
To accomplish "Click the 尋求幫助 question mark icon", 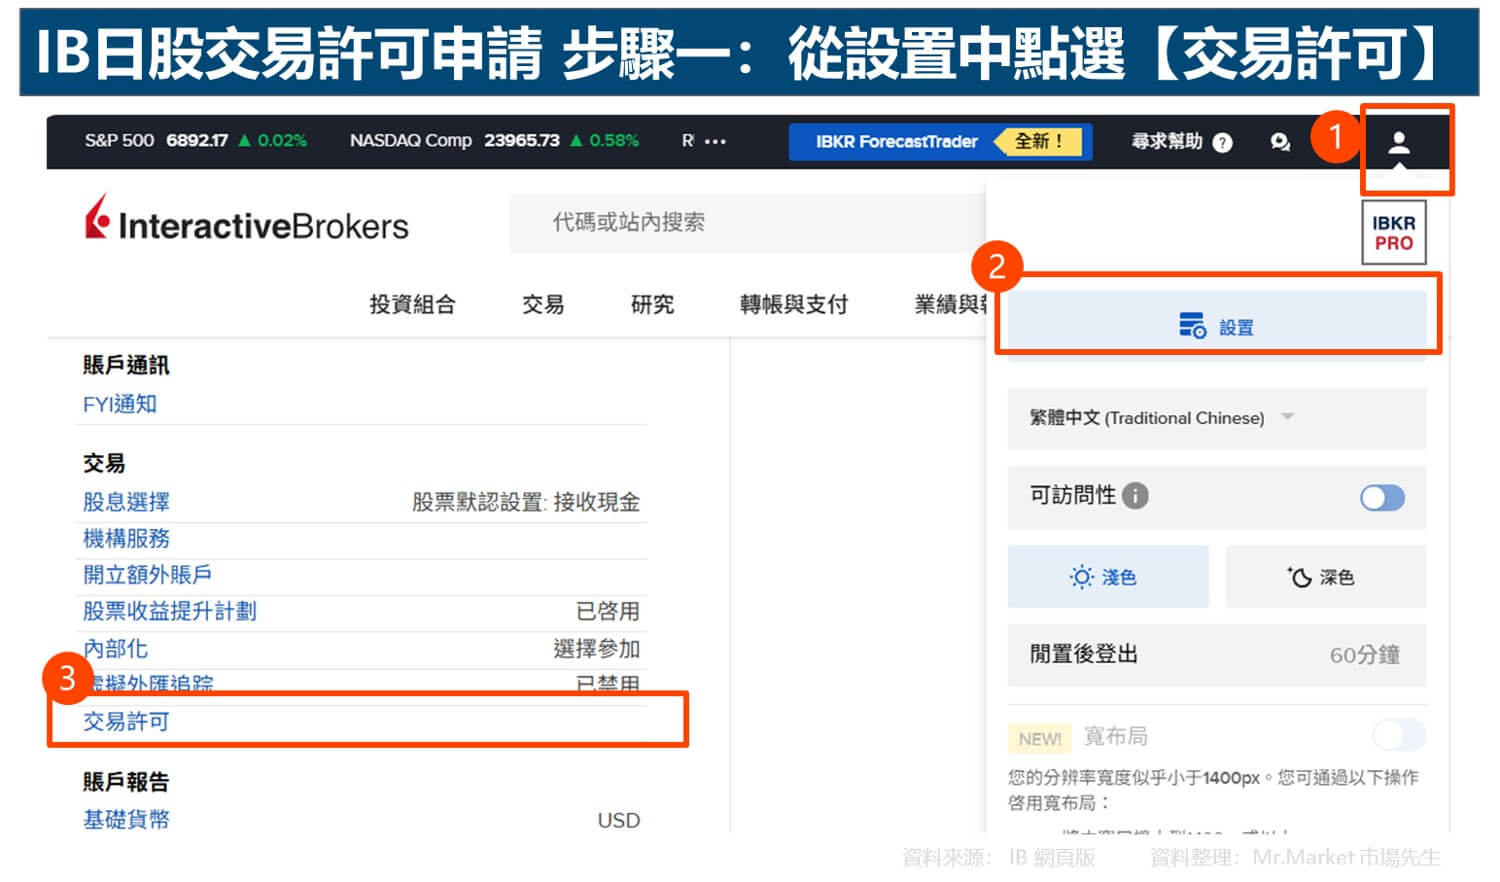I will click(1222, 142).
